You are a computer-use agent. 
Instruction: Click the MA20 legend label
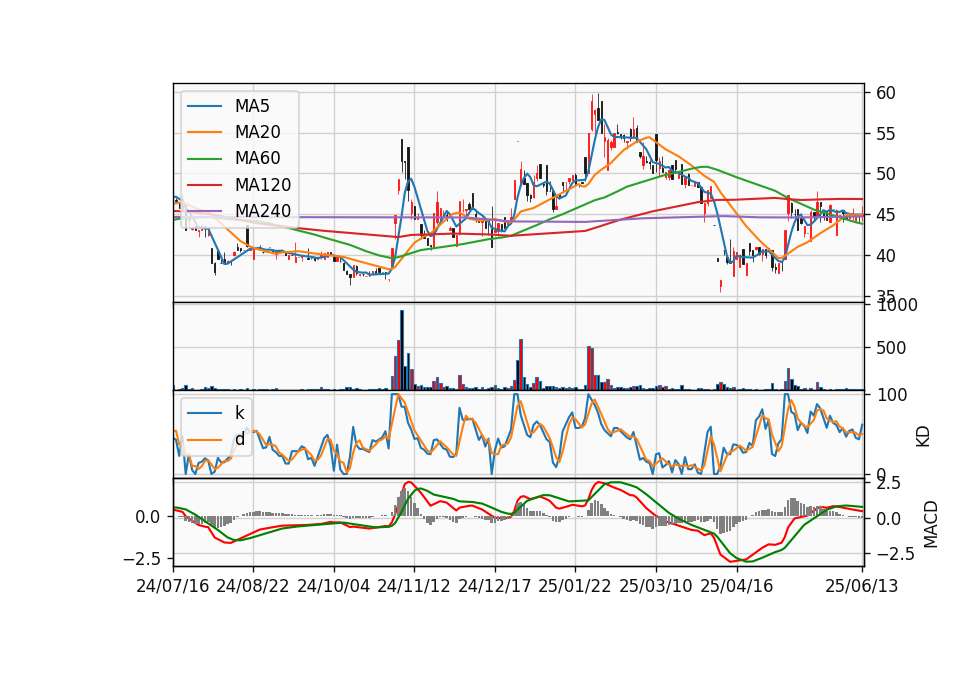(257, 132)
